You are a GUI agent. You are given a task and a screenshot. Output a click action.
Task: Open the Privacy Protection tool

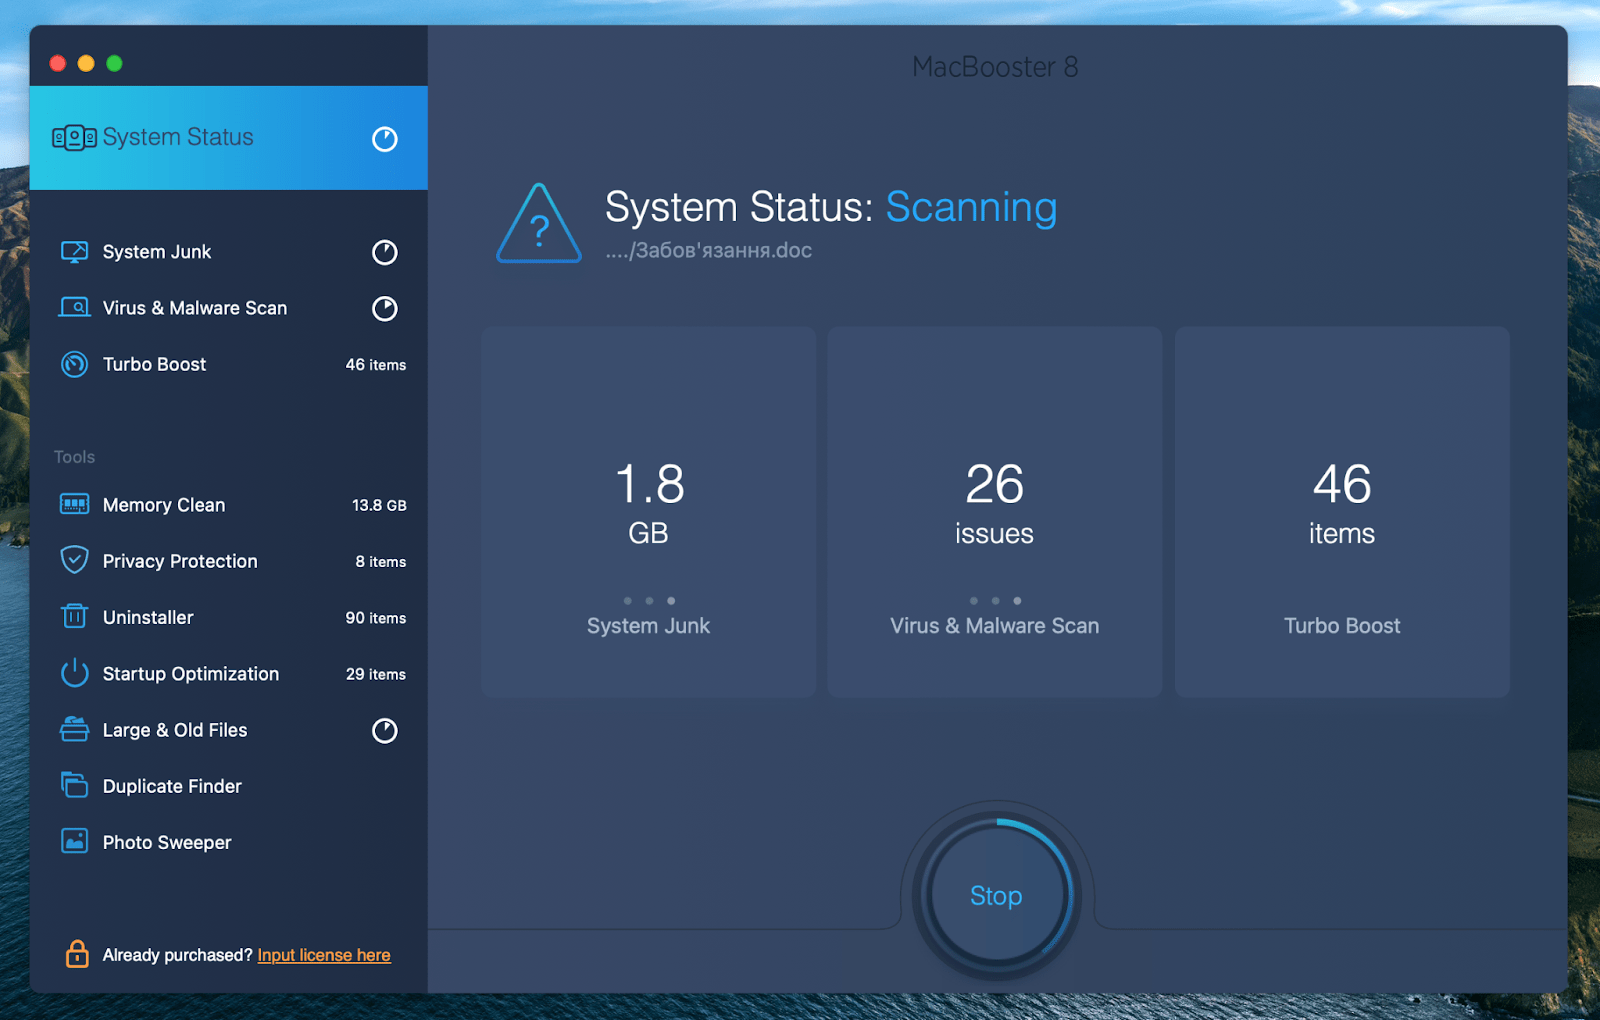[229, 561]
